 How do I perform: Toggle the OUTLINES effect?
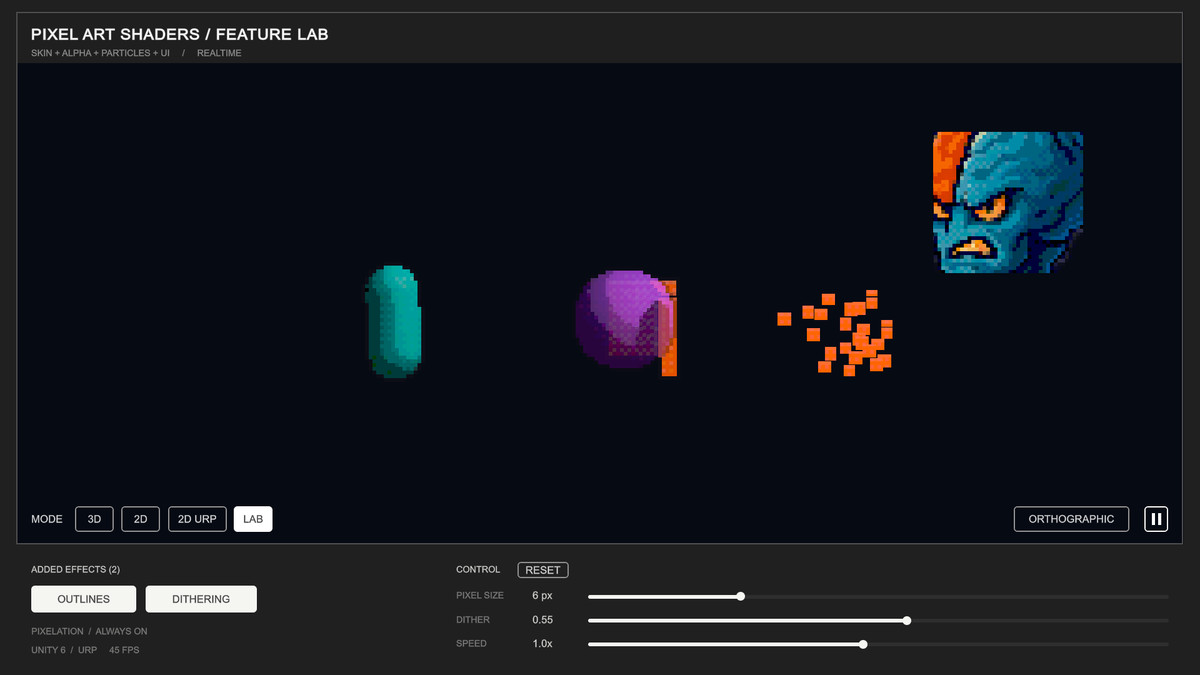[x=83, y=599]
